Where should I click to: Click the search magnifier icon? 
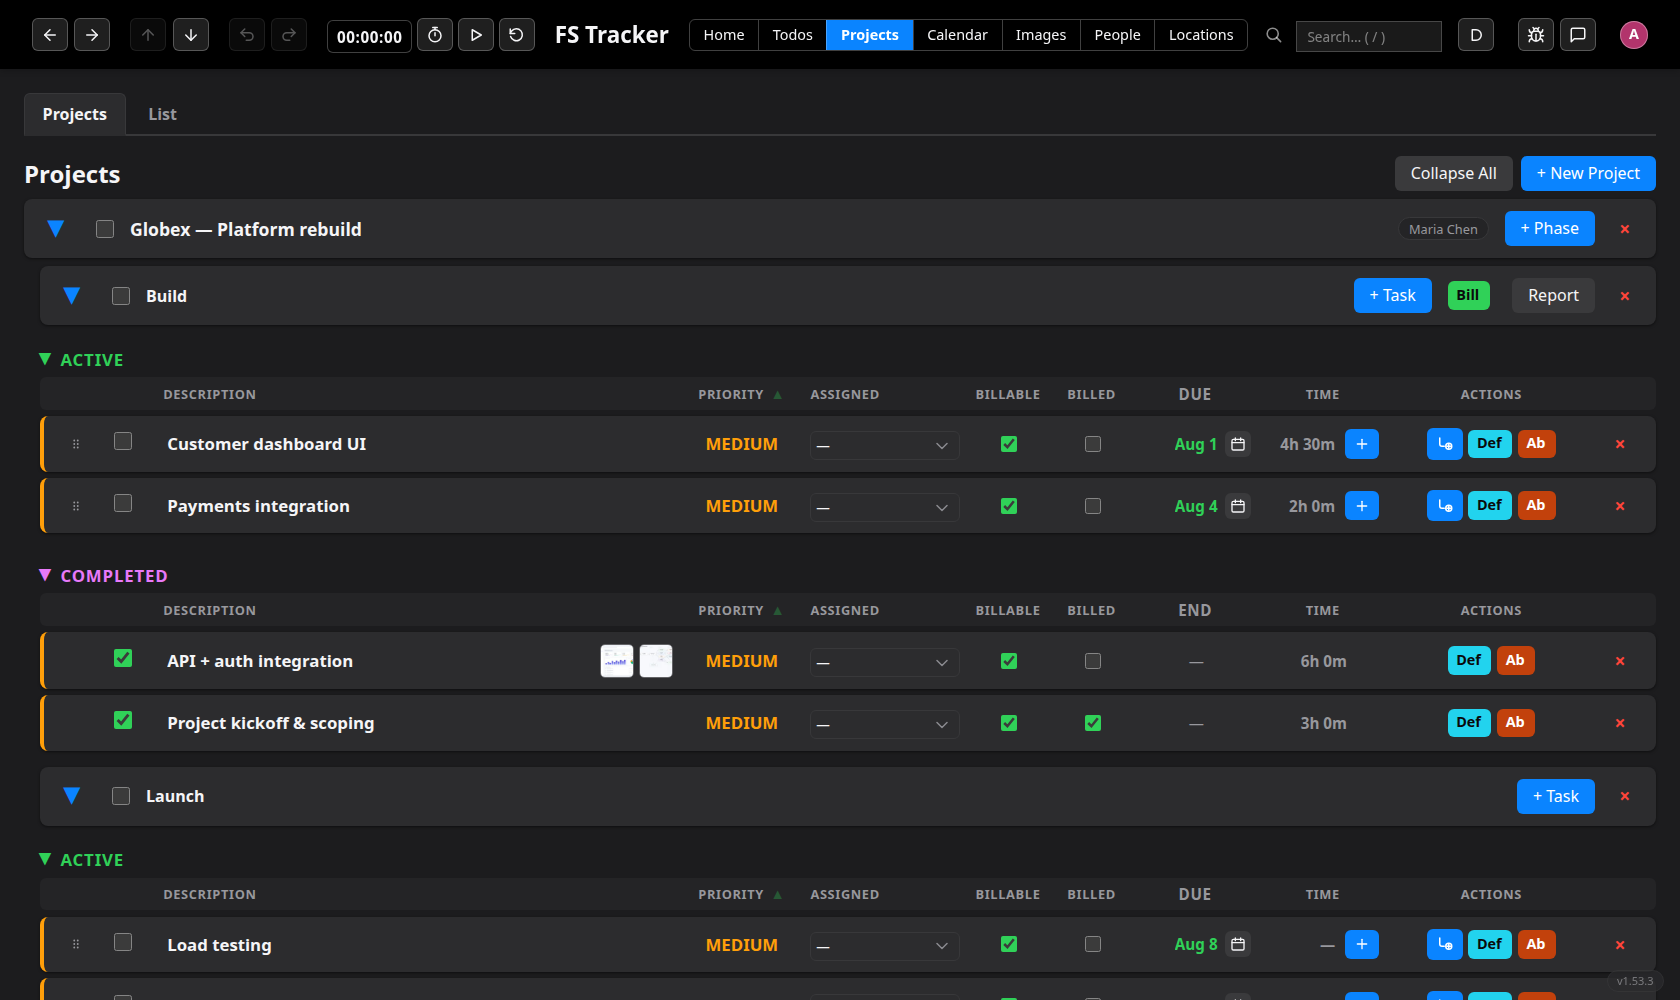pyautogui.click(x=1274, y=35)
